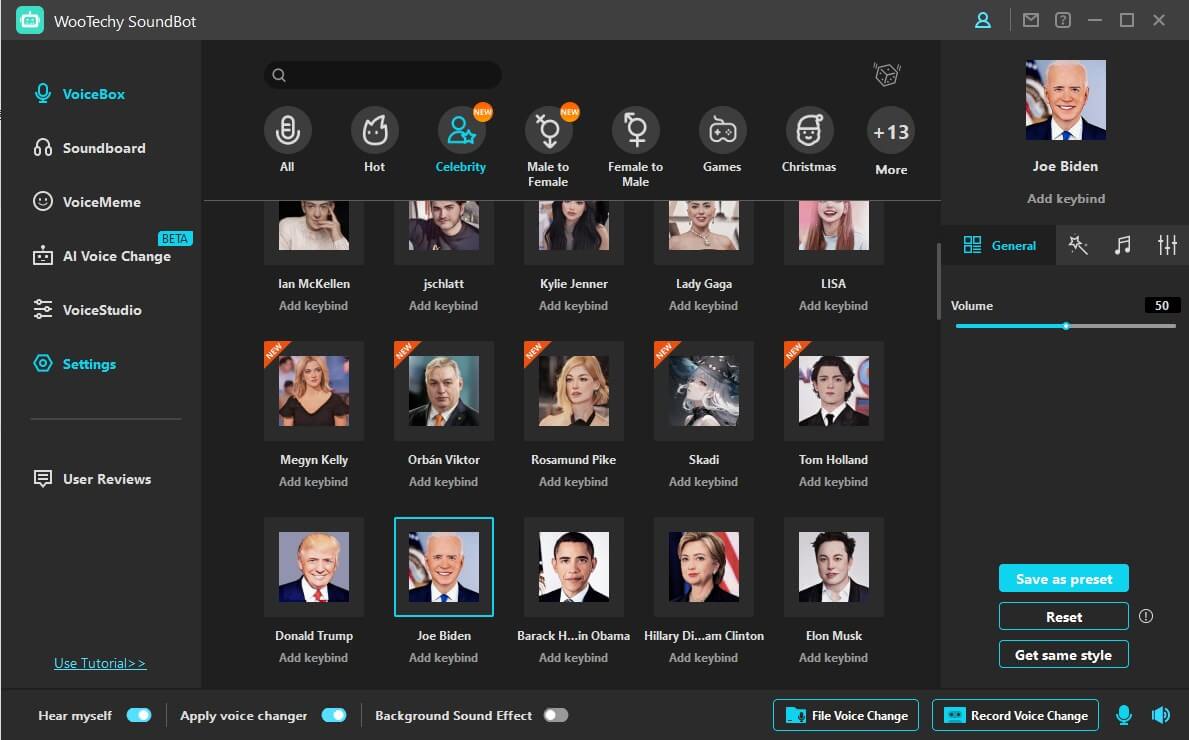The image size is (1189, 740).
Task: Expand the +13 More categories
Action: tap(890, 133)
